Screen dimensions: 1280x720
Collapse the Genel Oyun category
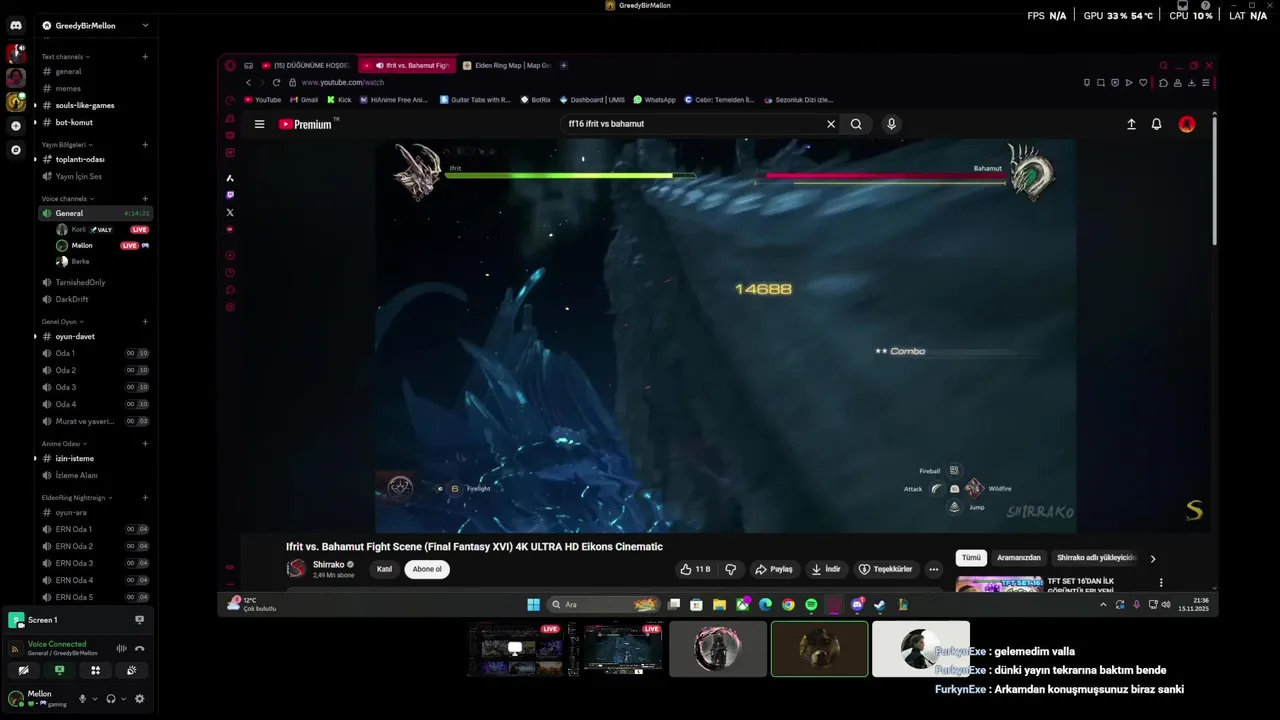[62, 322]
